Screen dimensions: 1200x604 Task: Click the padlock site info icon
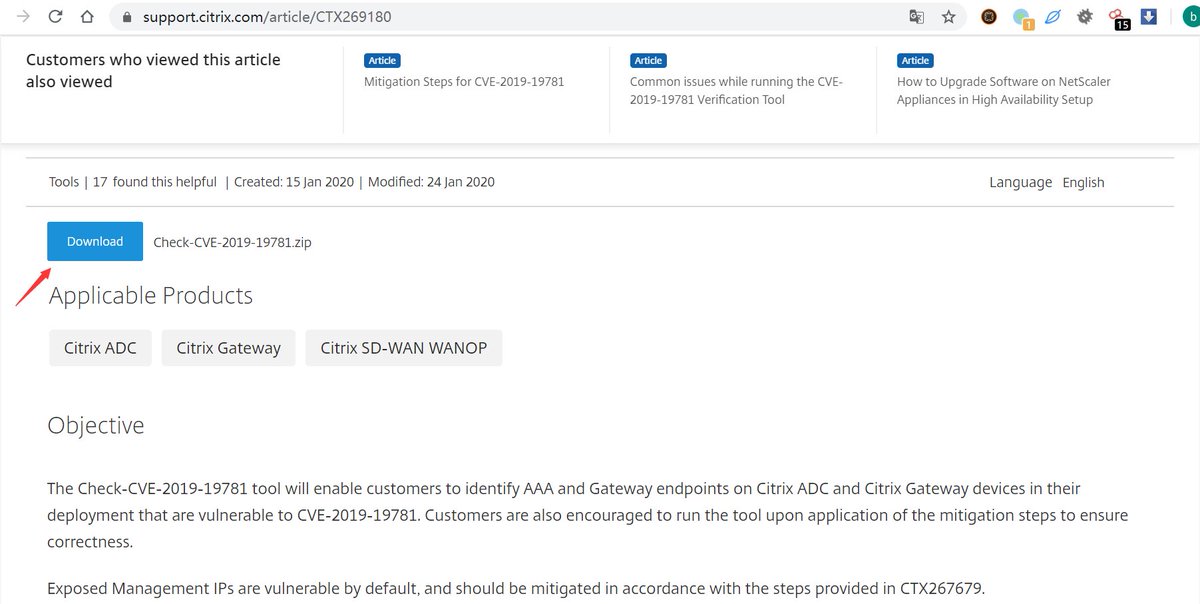(x=127, y=17)
